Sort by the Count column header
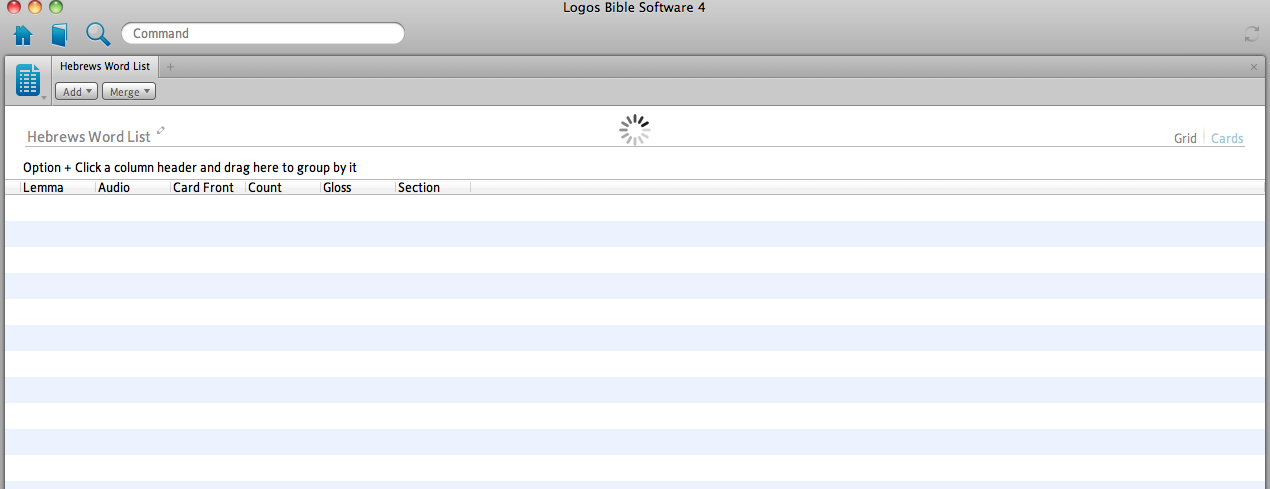Image resolution: width=1270 pixels, height=489 pixels. pyautogui.click(x=283, y=187)
